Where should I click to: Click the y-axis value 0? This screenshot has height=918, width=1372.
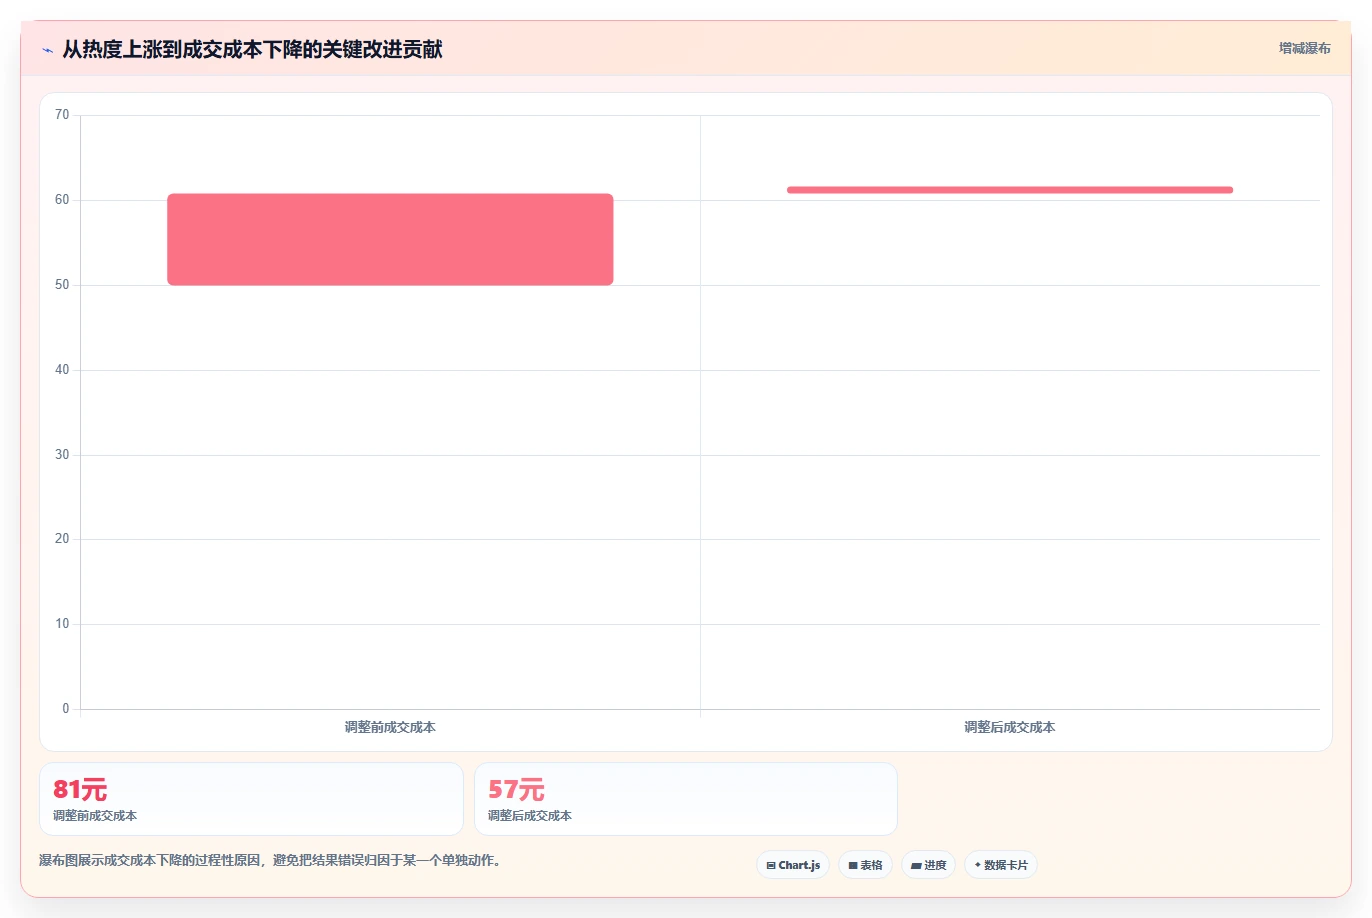coord(66,709)
